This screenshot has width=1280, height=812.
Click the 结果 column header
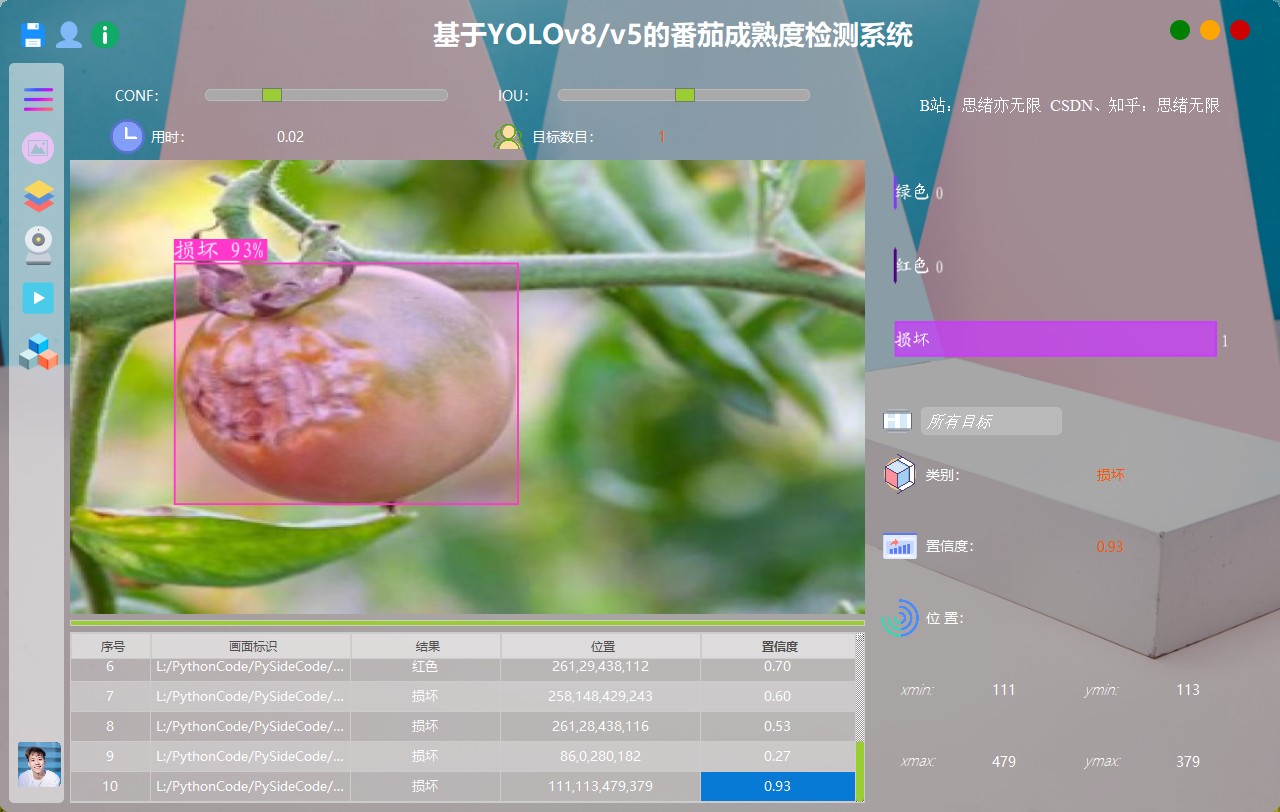tap(426, 646)
